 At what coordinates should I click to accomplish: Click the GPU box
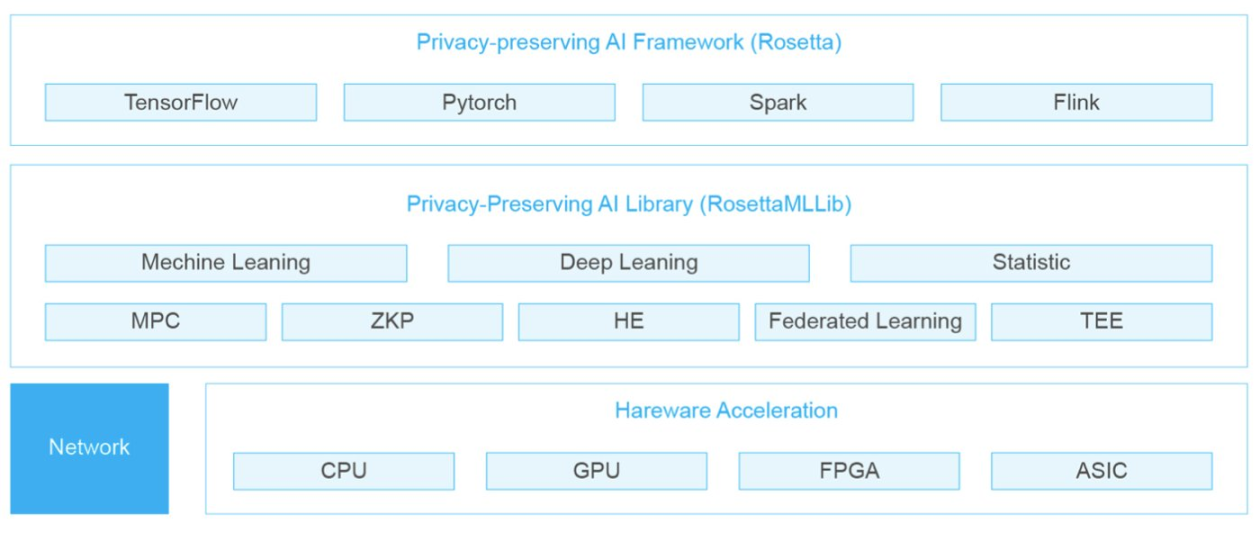point(596,471)
